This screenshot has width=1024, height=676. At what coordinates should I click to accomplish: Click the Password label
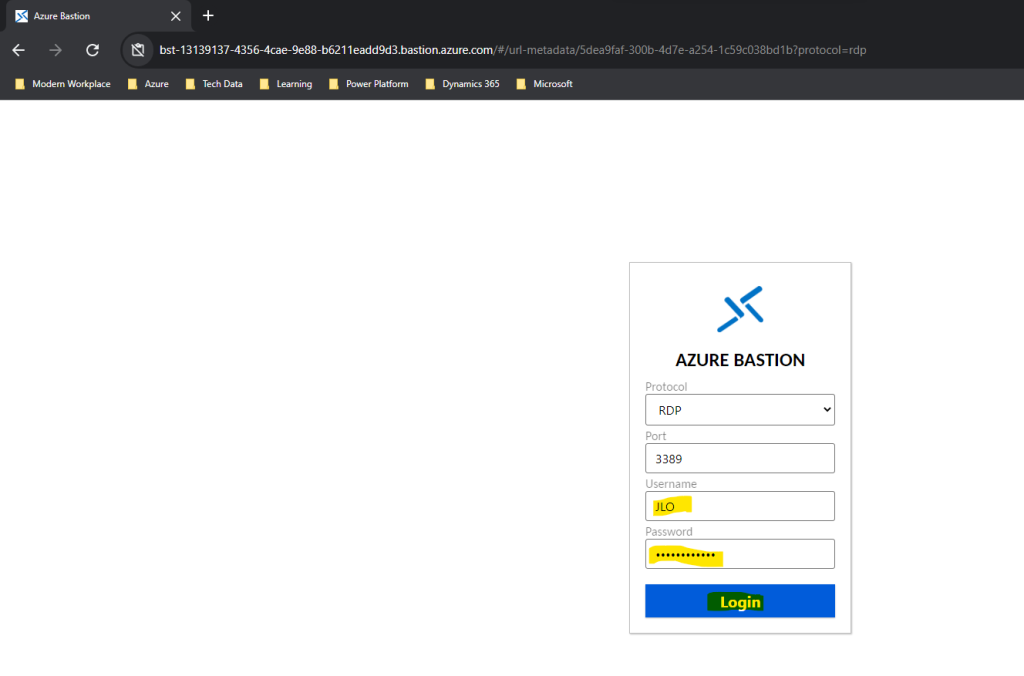click(x=669, y=532)
